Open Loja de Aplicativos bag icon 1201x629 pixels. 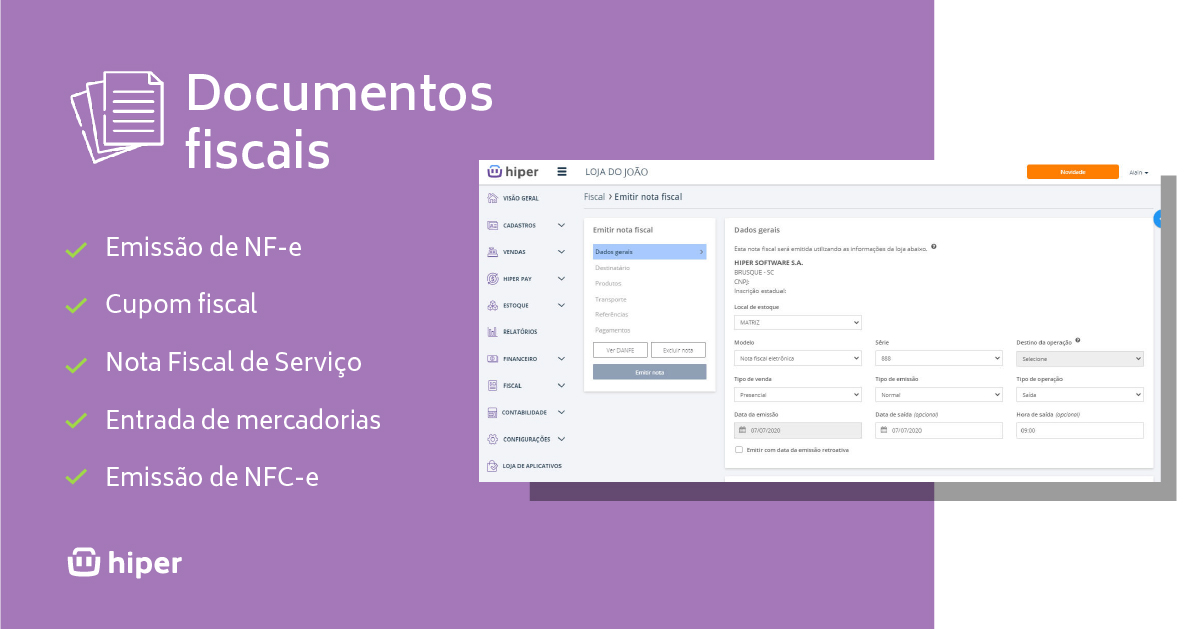(x=492, y=466)
